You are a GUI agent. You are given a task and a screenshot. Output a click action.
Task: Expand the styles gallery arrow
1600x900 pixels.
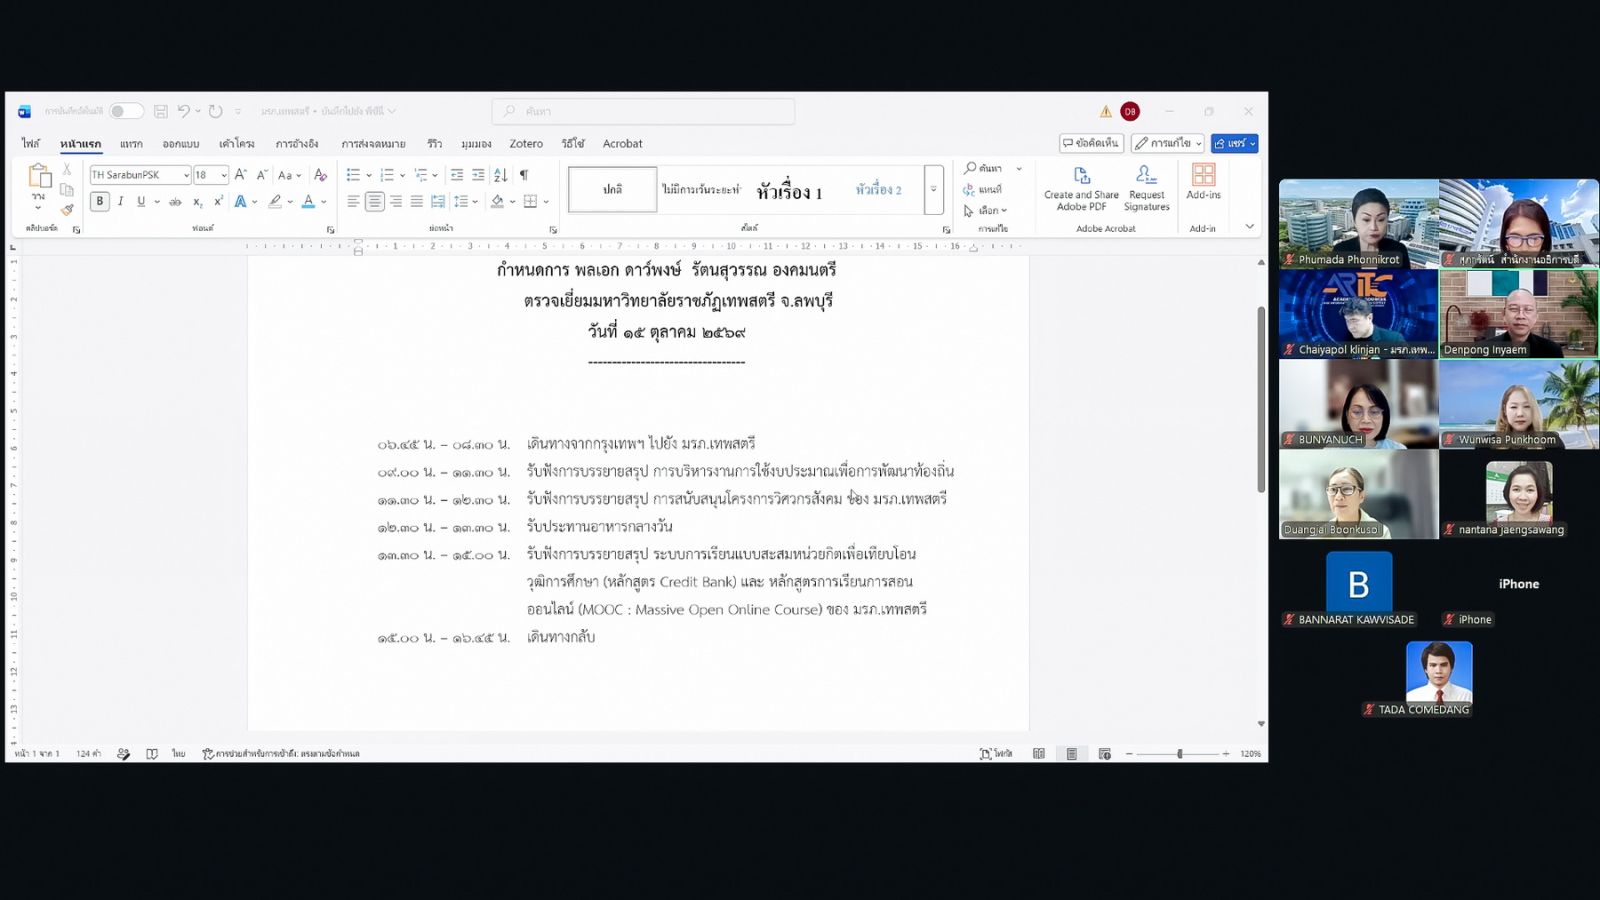934,189
